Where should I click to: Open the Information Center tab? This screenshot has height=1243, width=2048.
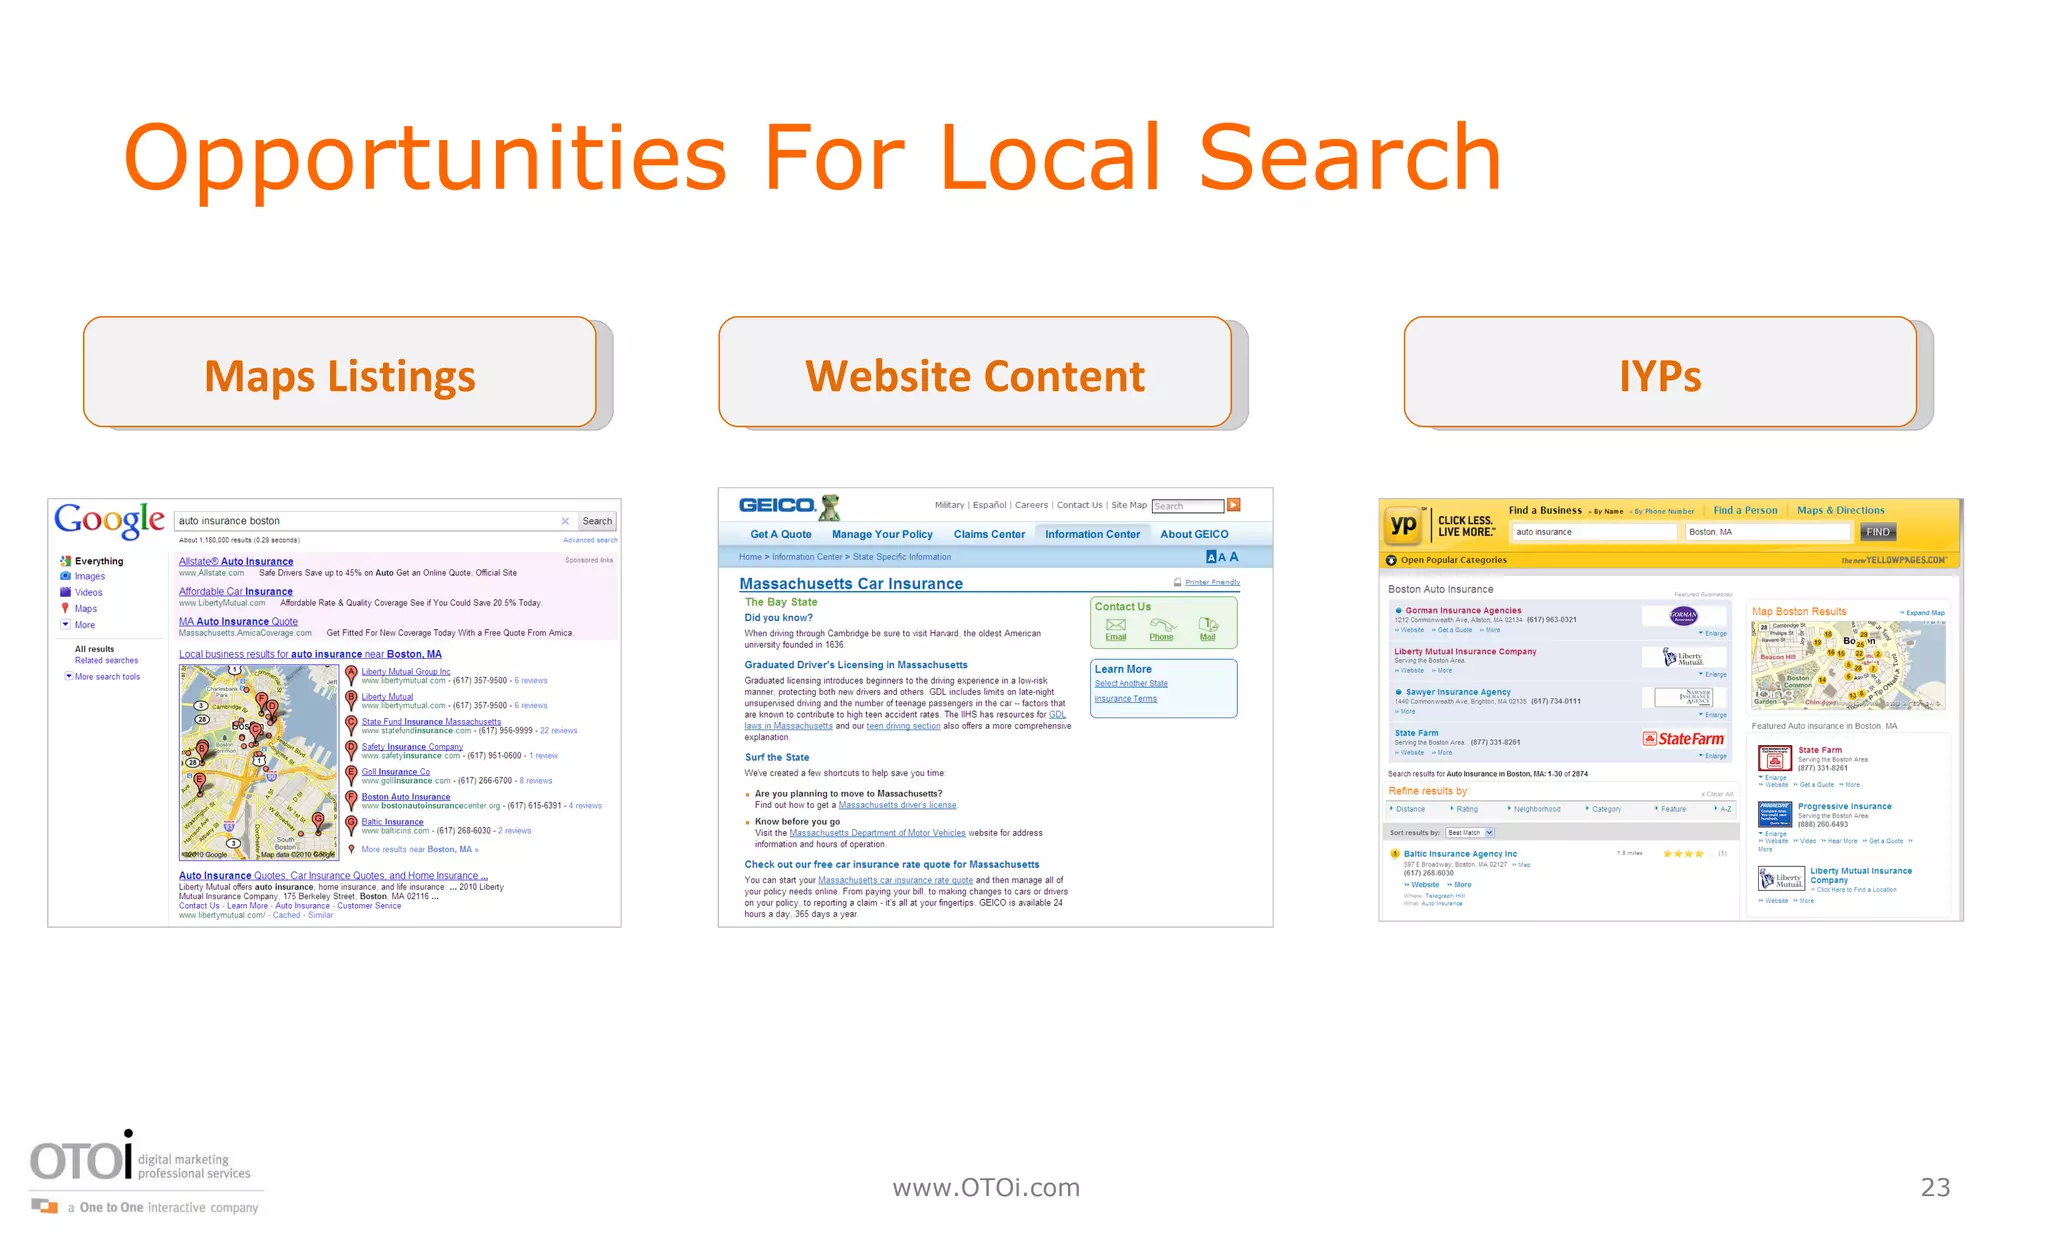point(1092,534)
